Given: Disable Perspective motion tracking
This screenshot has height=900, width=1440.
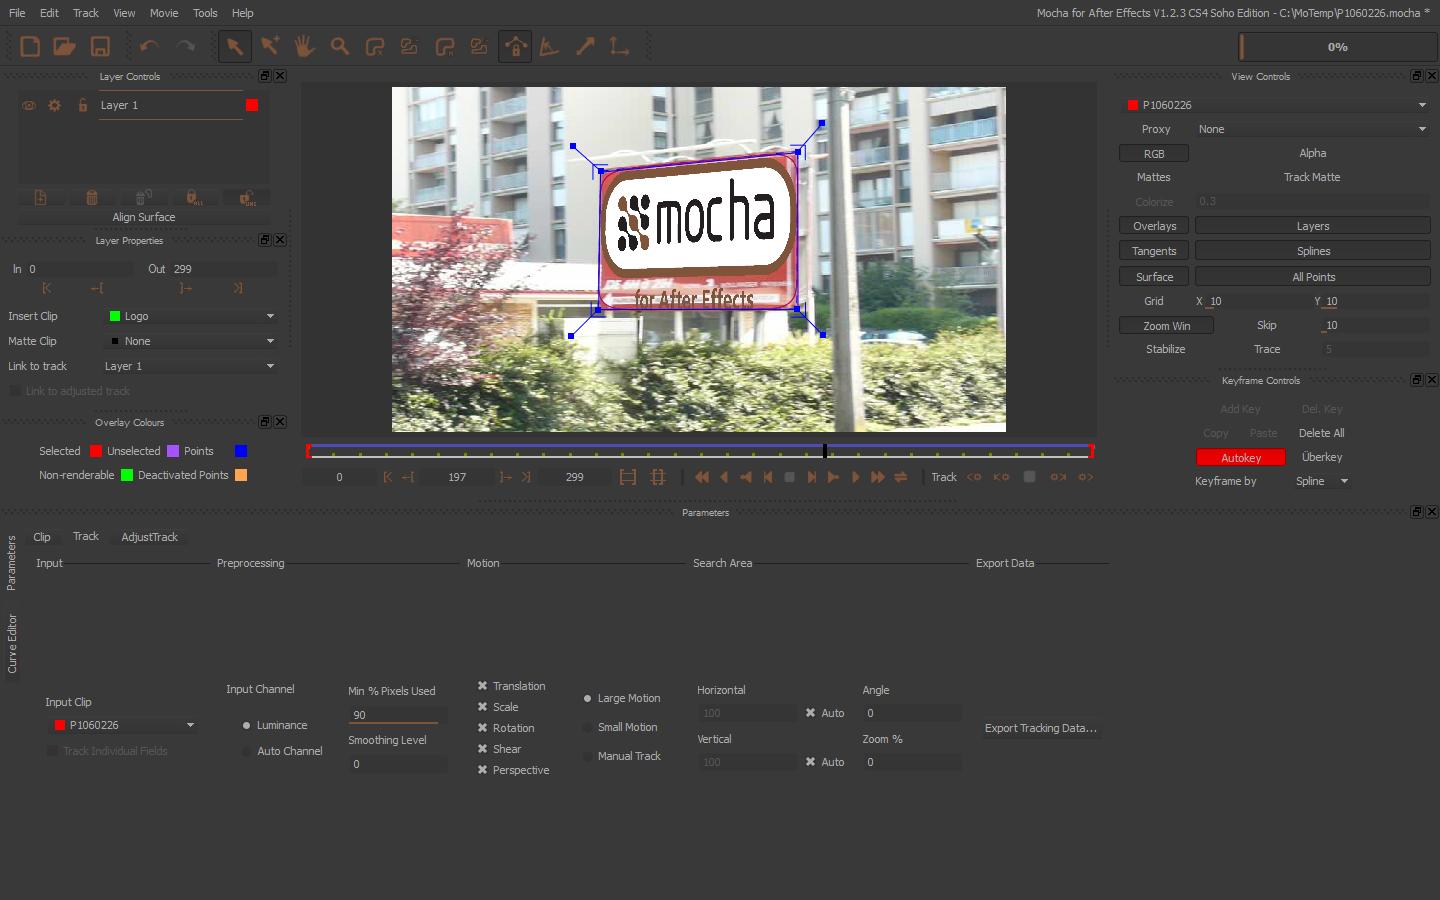Looking at the screenshot, I should pyautogui.click(x=482, y=770).
